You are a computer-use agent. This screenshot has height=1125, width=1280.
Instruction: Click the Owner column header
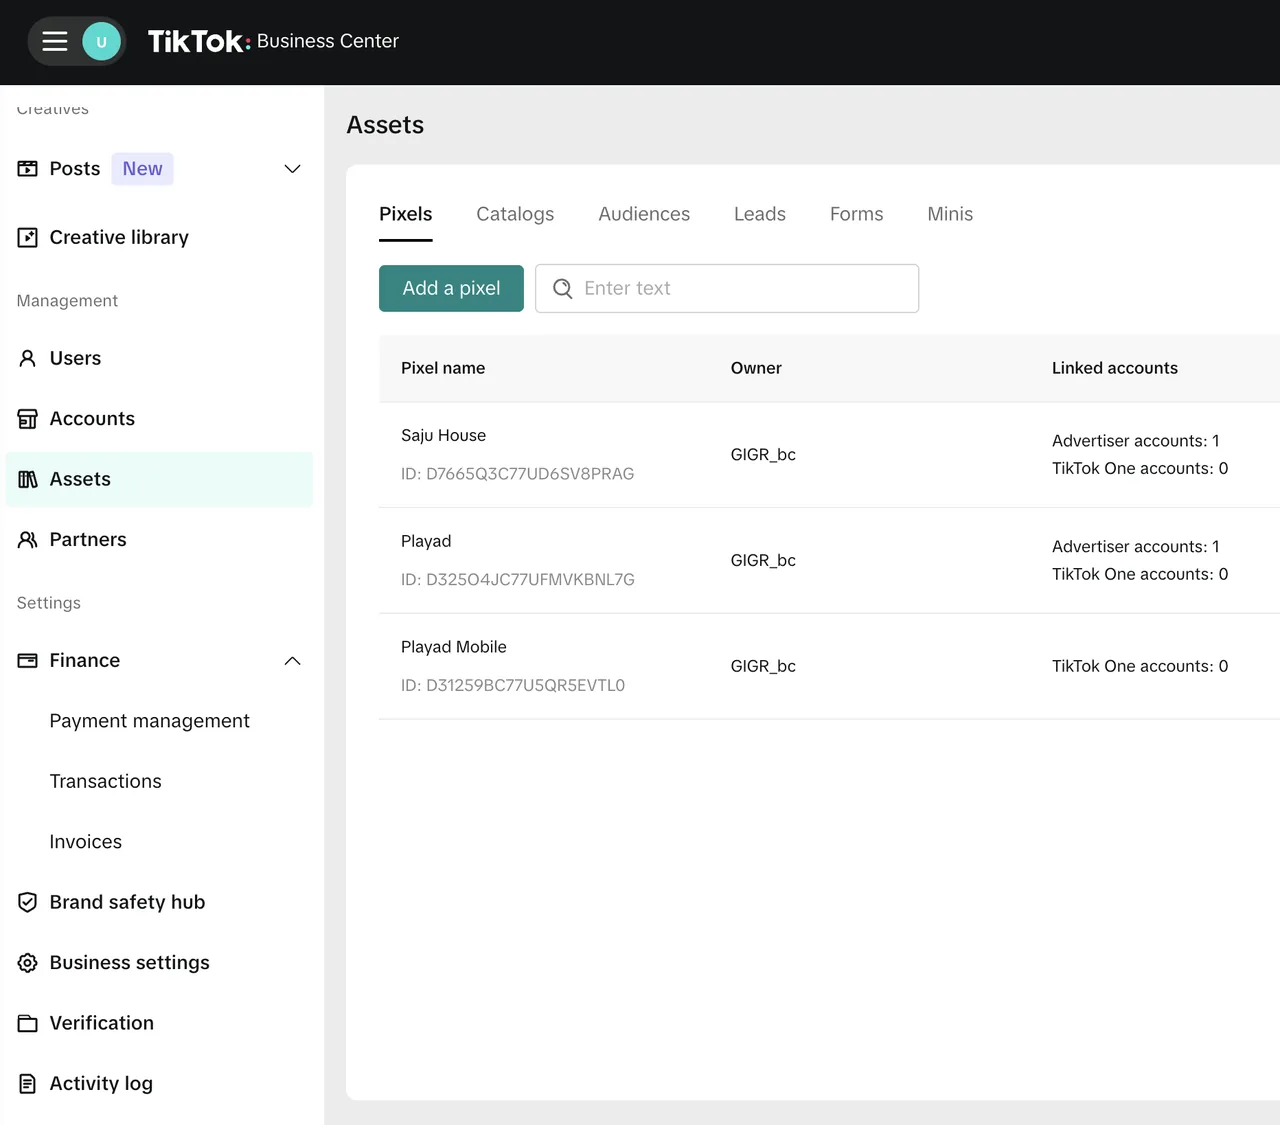pyautogui.click(x=756, y=368)
